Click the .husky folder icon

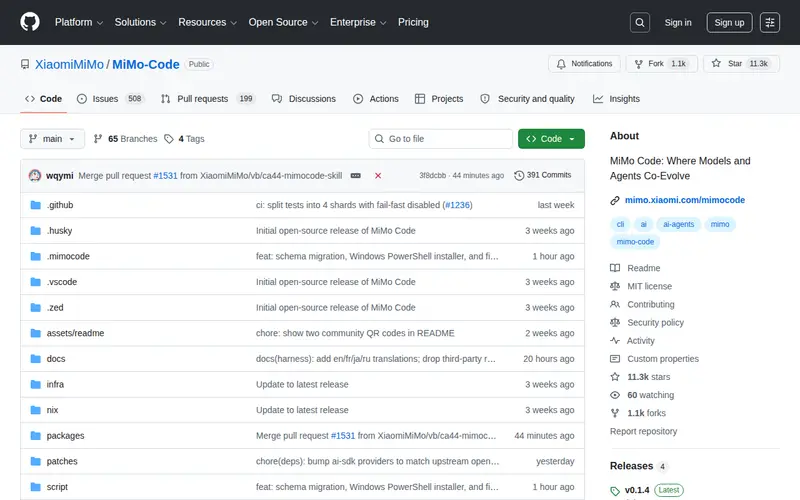point(35,231)
